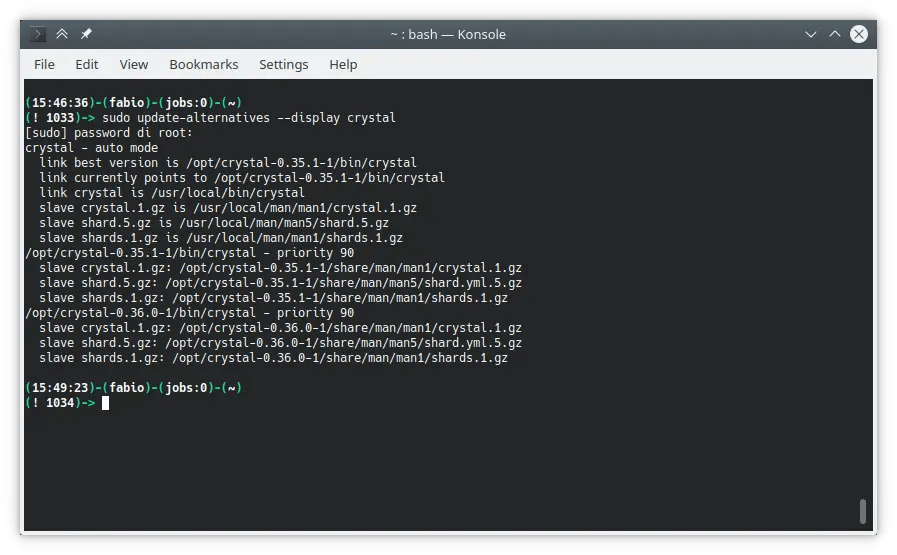This screenshot has width=897, height=555.
Task: Click the '(15:49:23)-(fabio)' prompt line
Action: (x=133, y=388)
